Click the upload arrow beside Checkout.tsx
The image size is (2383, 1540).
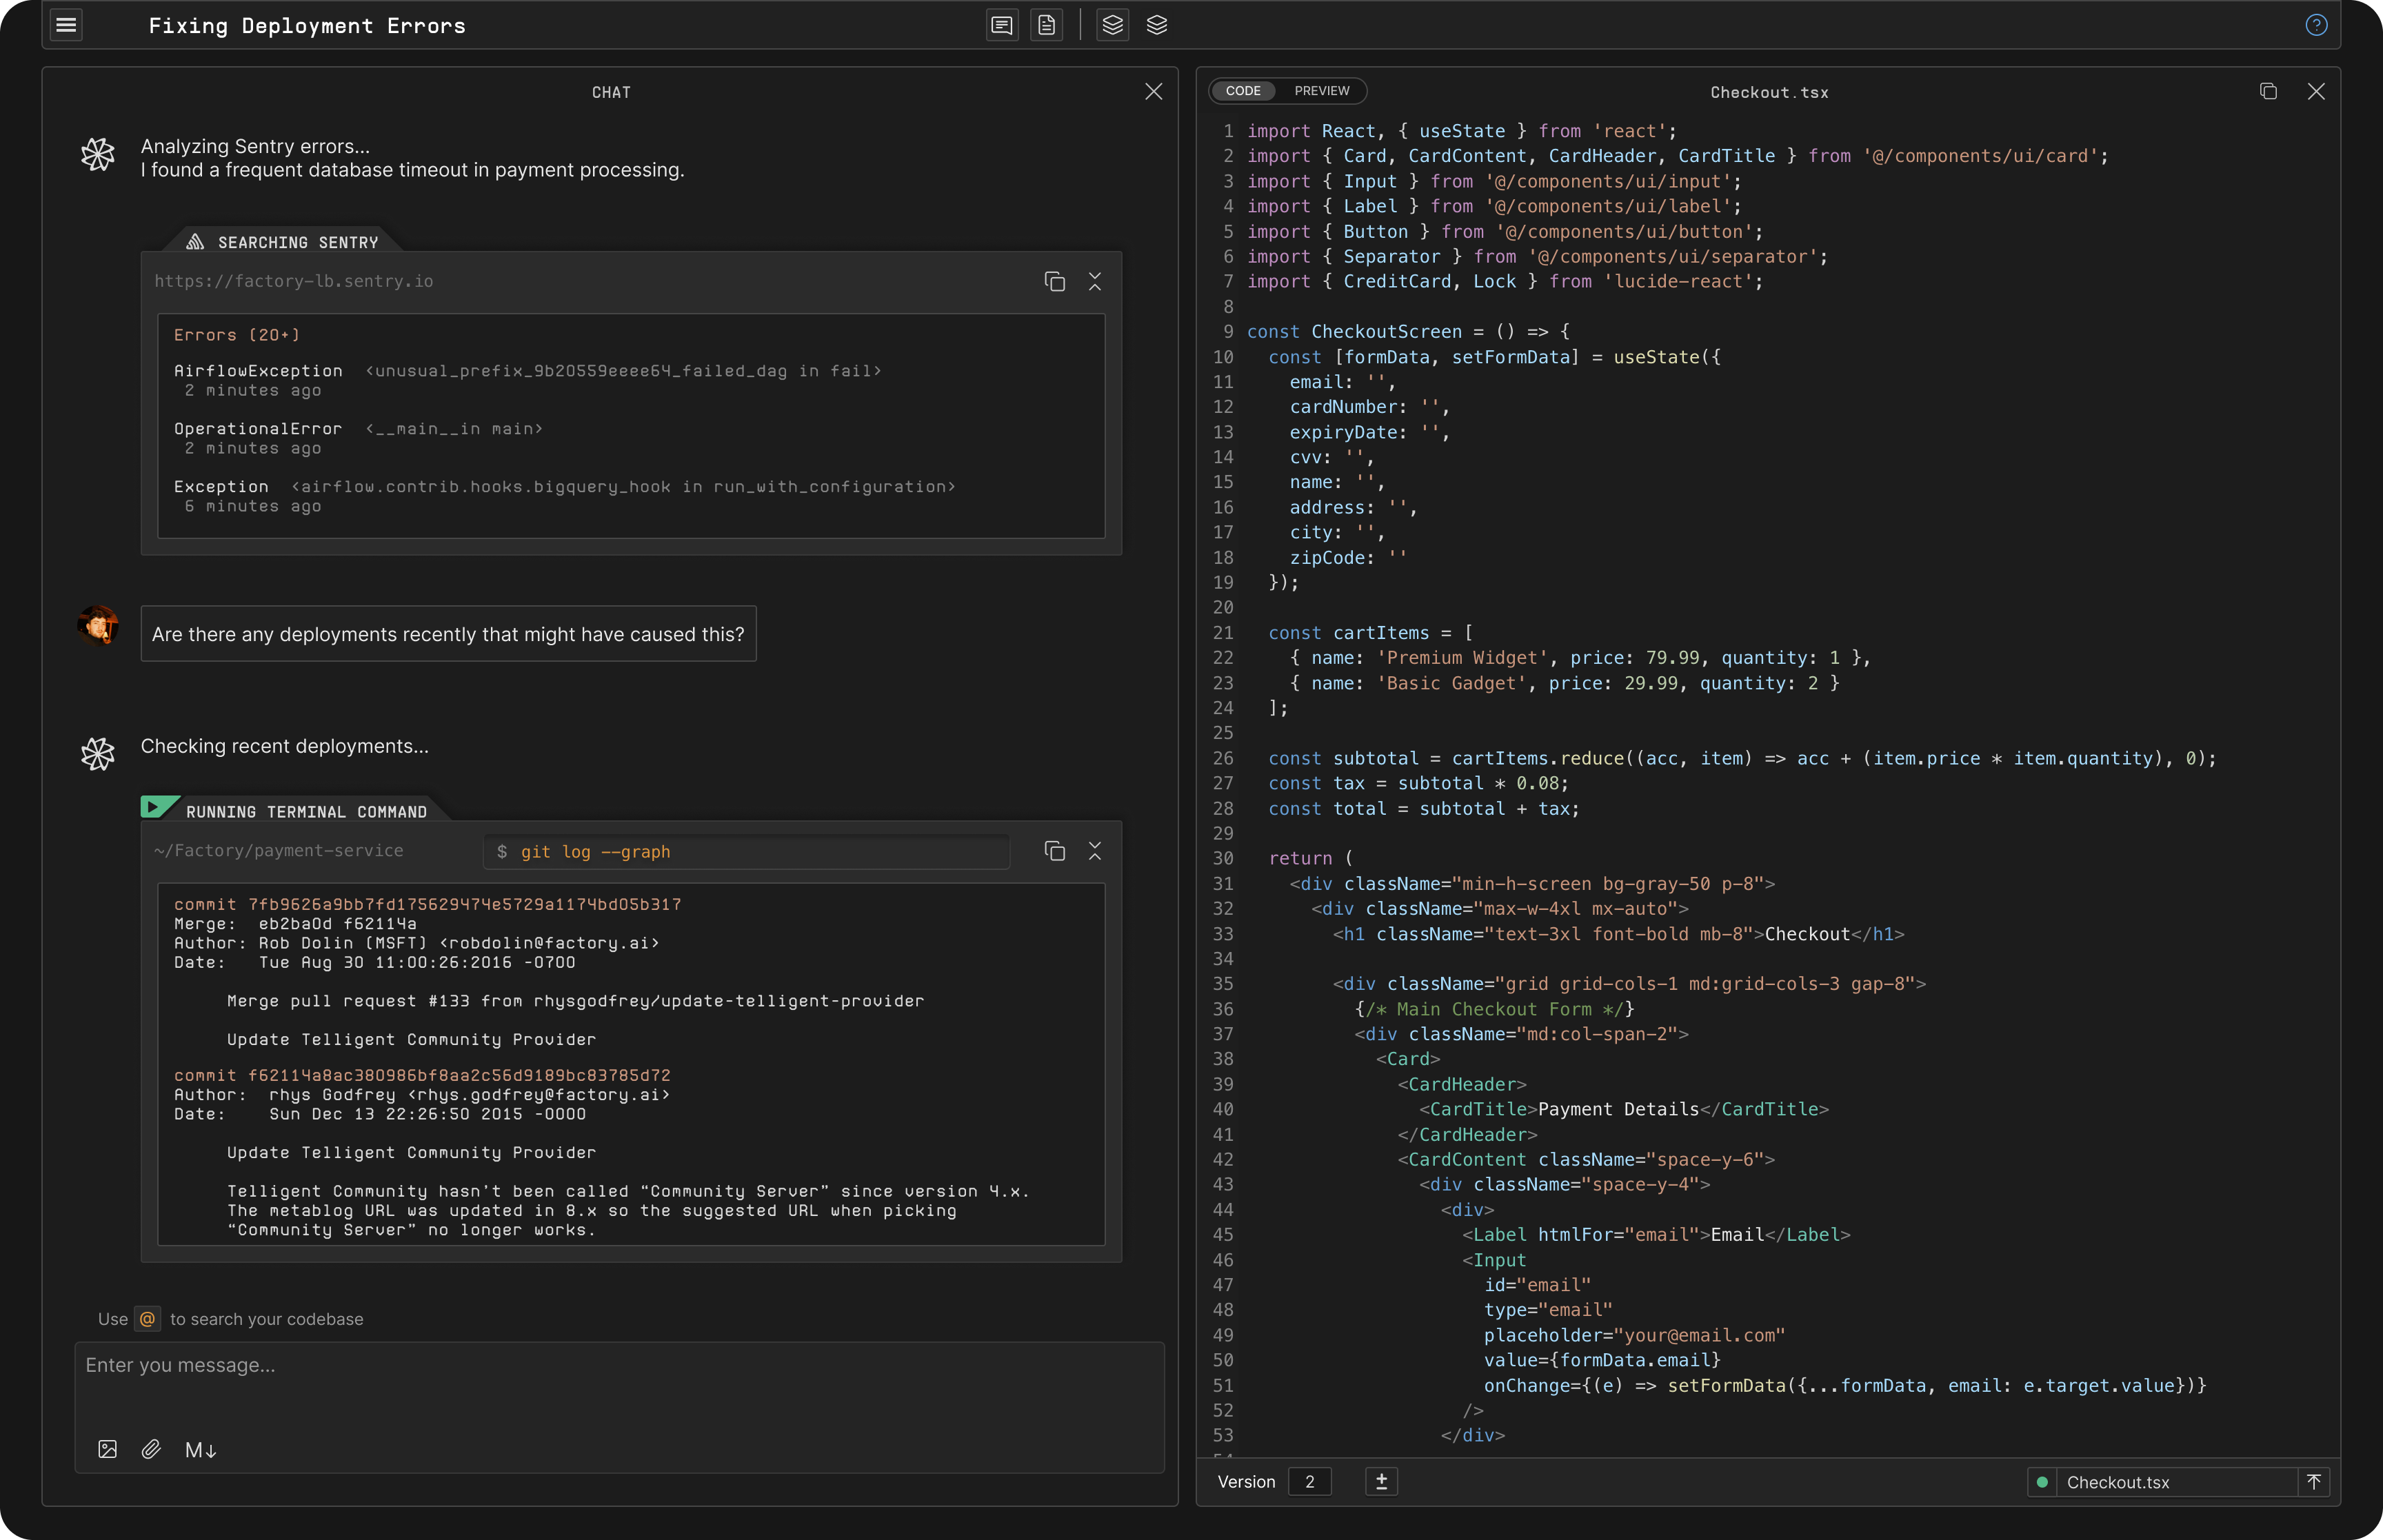[2313, 1482]
